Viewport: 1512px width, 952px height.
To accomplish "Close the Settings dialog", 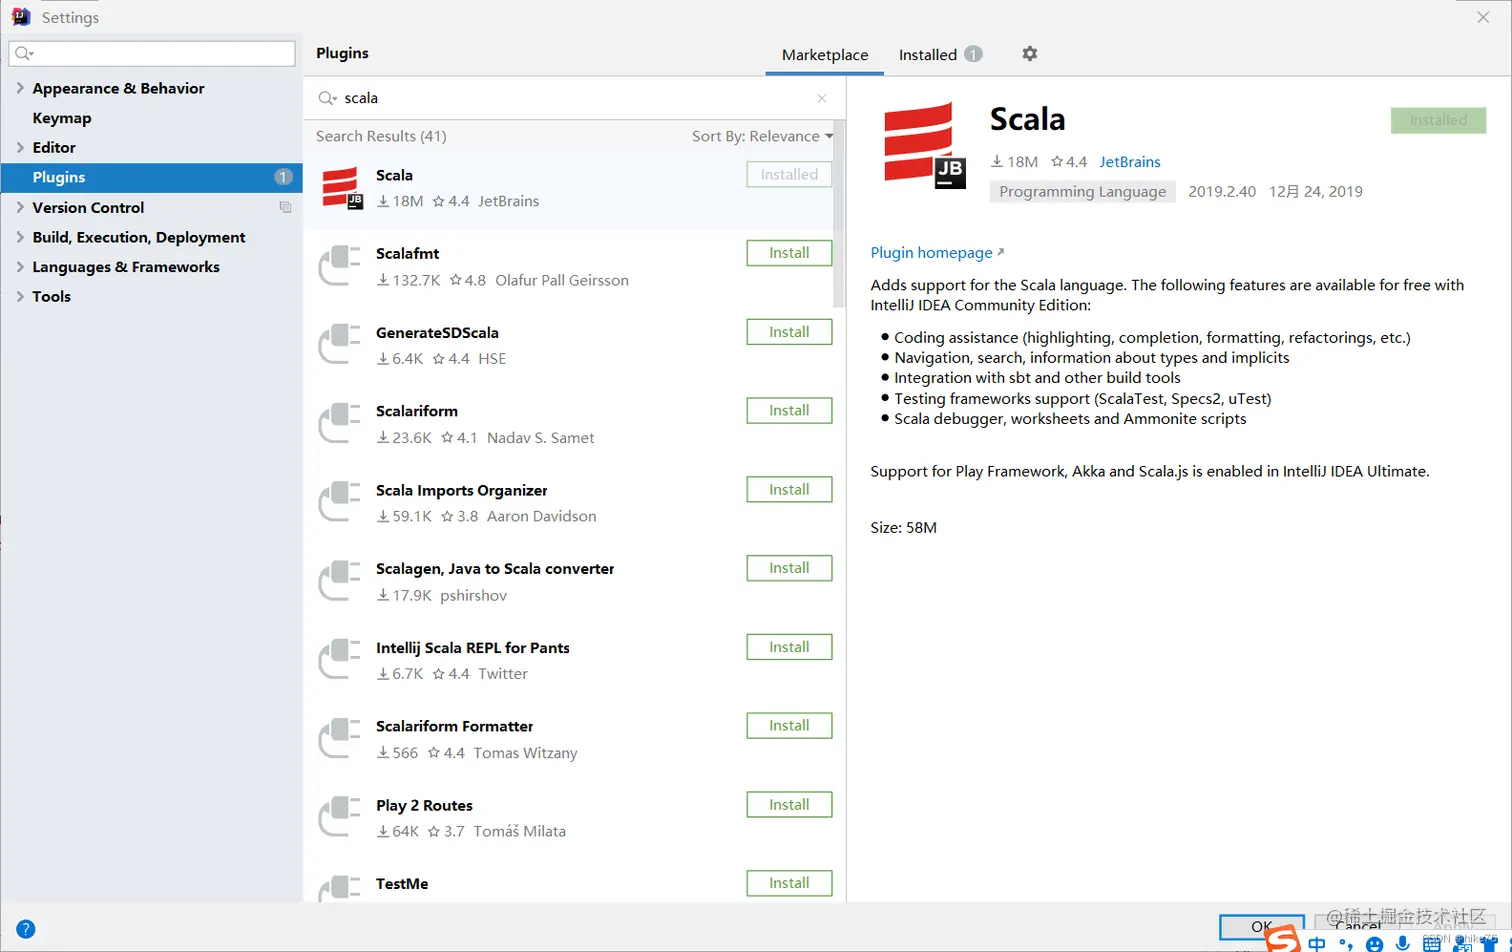I will [1483, 17].
